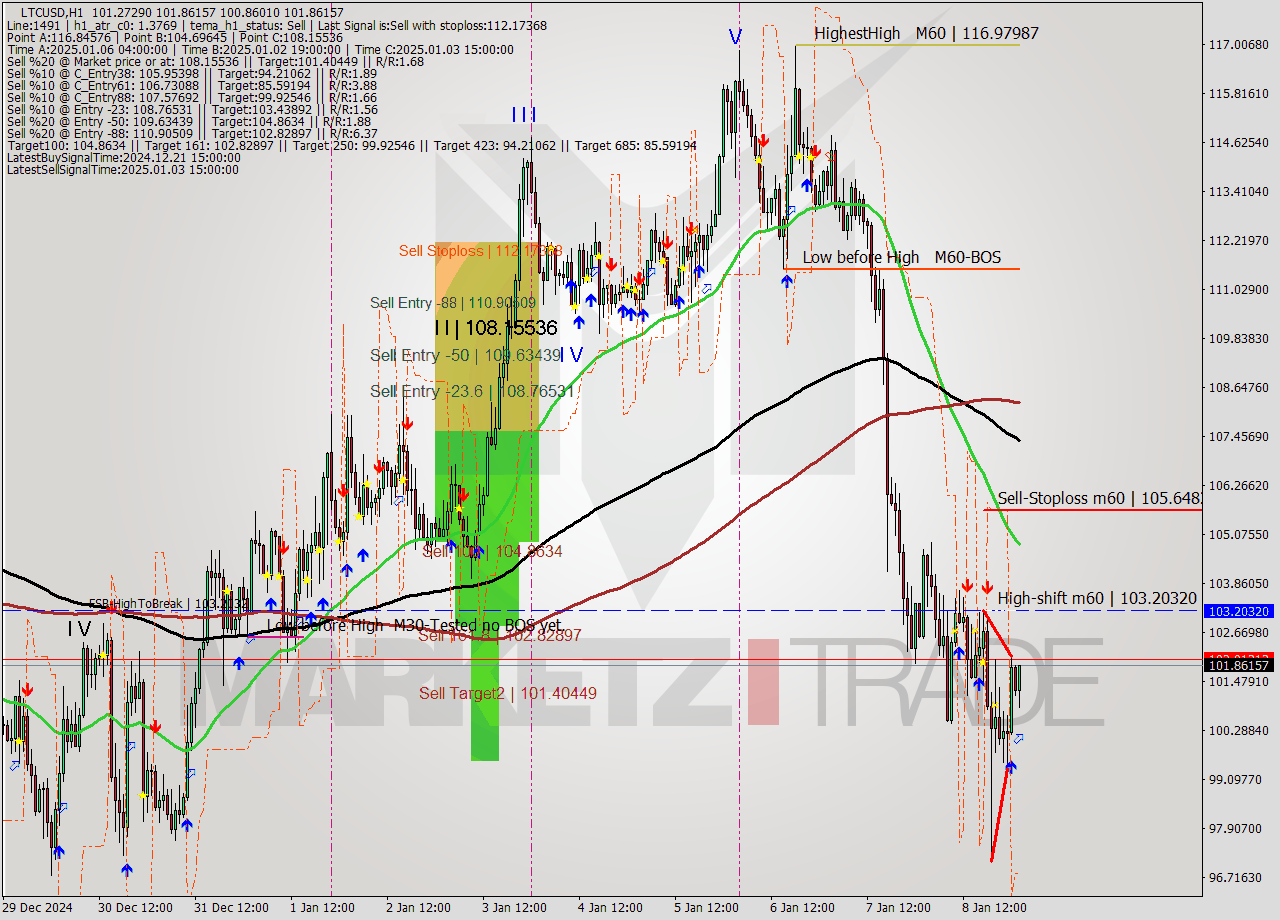Select the Sell Entry -88 label
Screen dimensions: 1280x920
(x=453, y=302)
